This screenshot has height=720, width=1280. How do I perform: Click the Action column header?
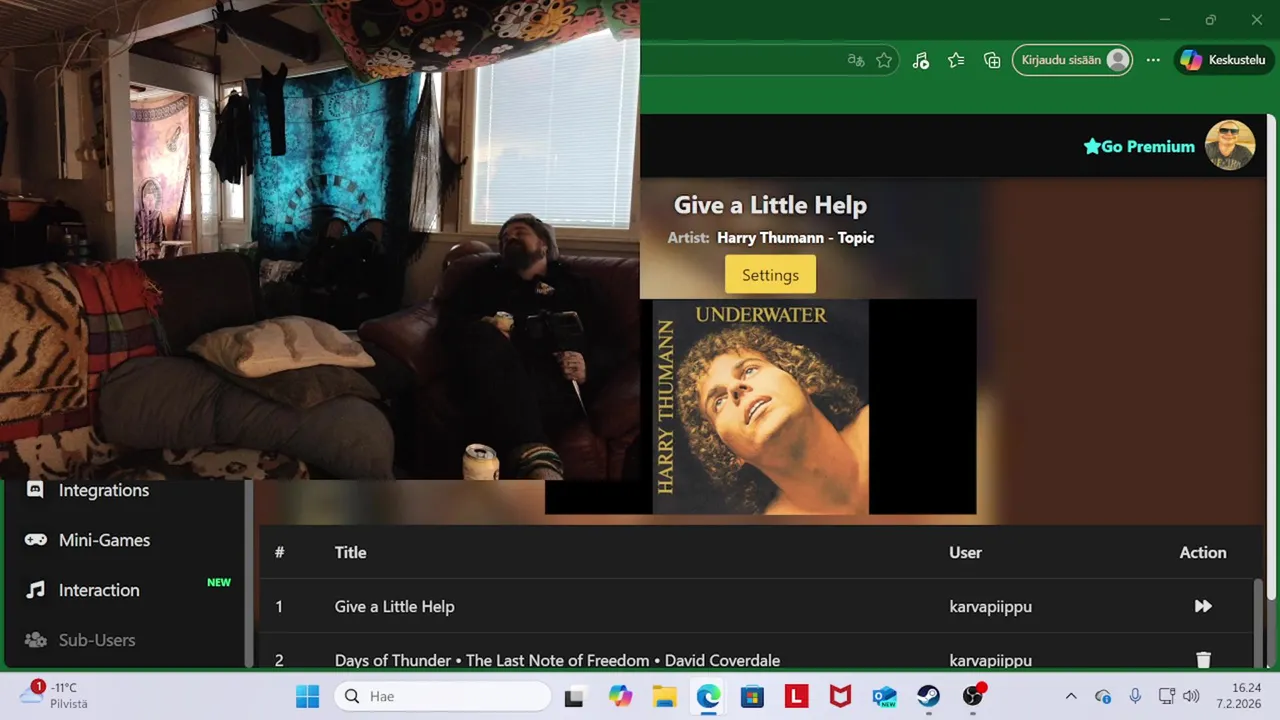(x=1203, y=552)
